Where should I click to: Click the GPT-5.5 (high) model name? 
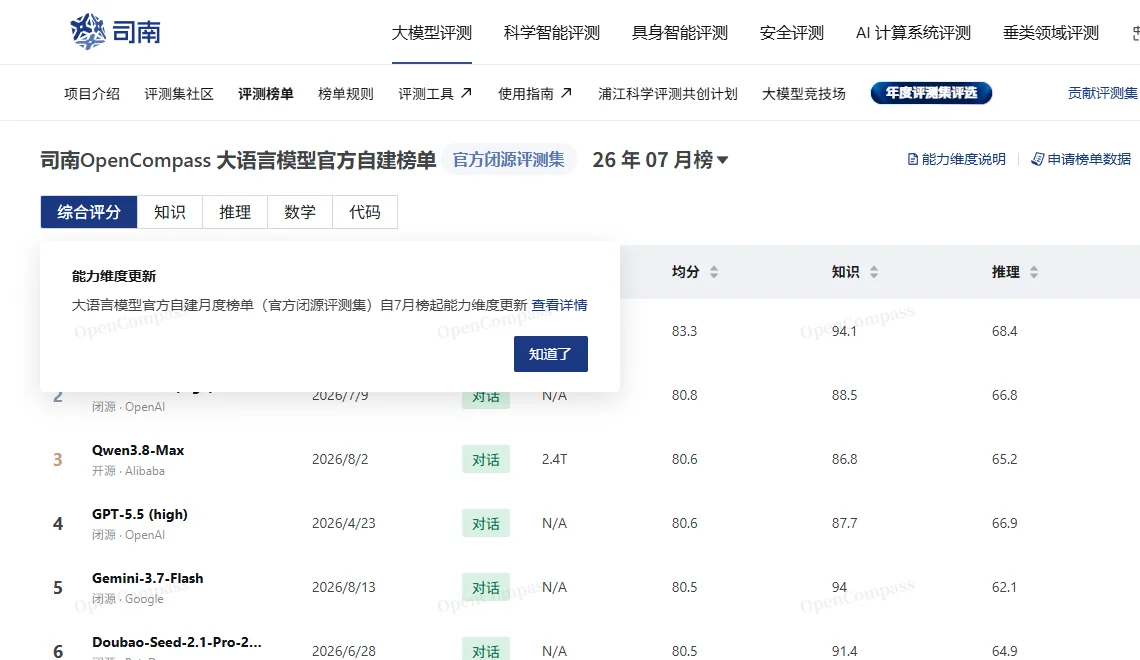tap(140, 514)
